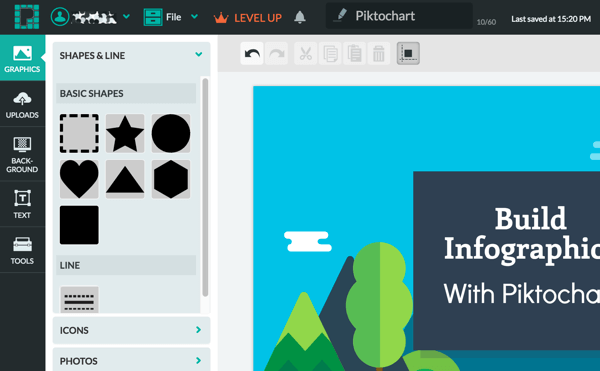600x371 pixels.
Task: Expand the account dropdown arrow
Action: pyautogui.click(x=126, y=16)
